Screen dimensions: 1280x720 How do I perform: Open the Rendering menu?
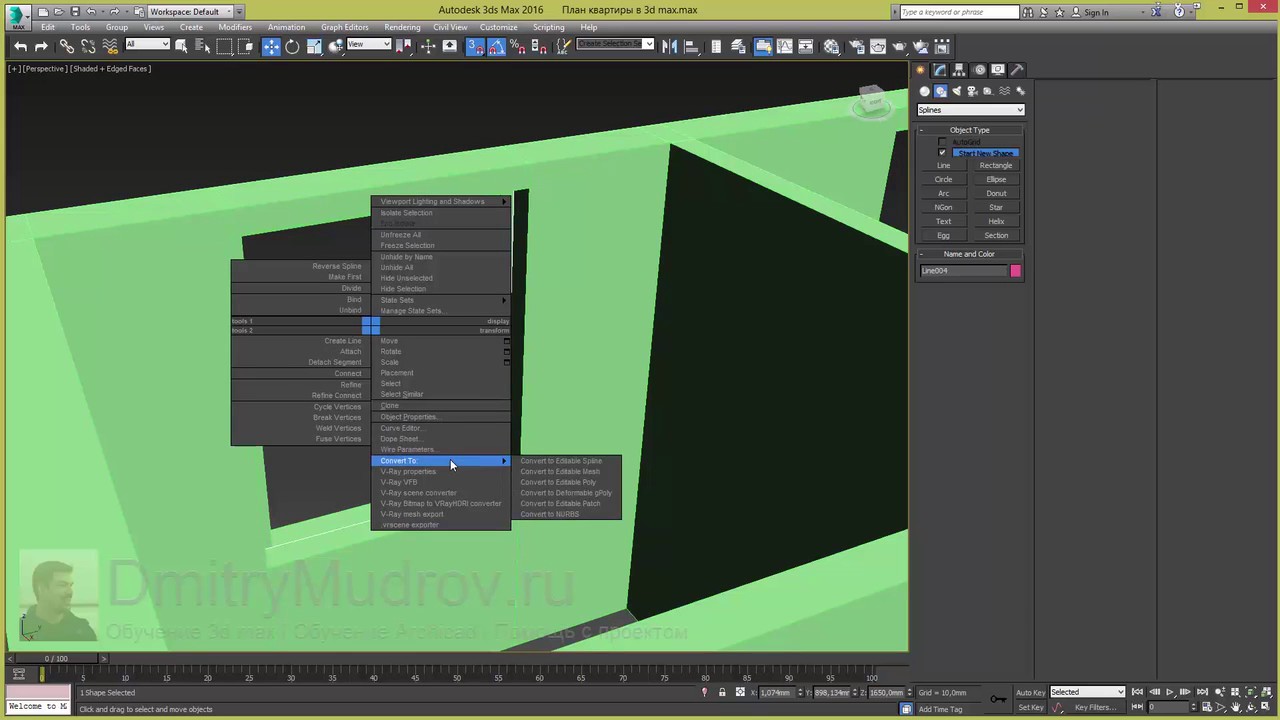(402, 27)
